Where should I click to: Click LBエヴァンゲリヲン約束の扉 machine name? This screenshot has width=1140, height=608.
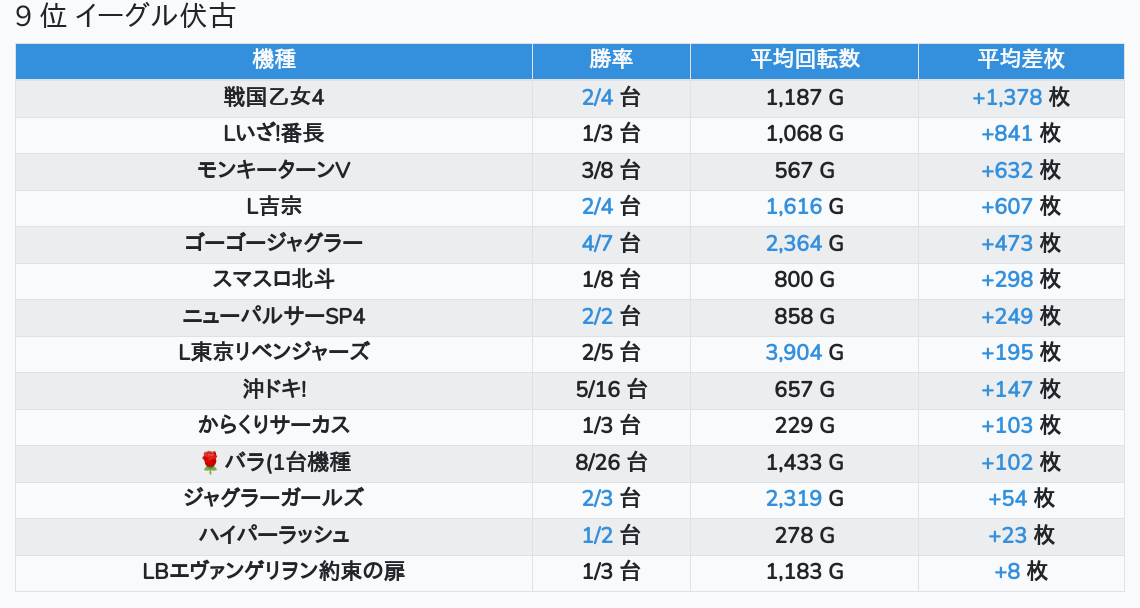(274, 571)
